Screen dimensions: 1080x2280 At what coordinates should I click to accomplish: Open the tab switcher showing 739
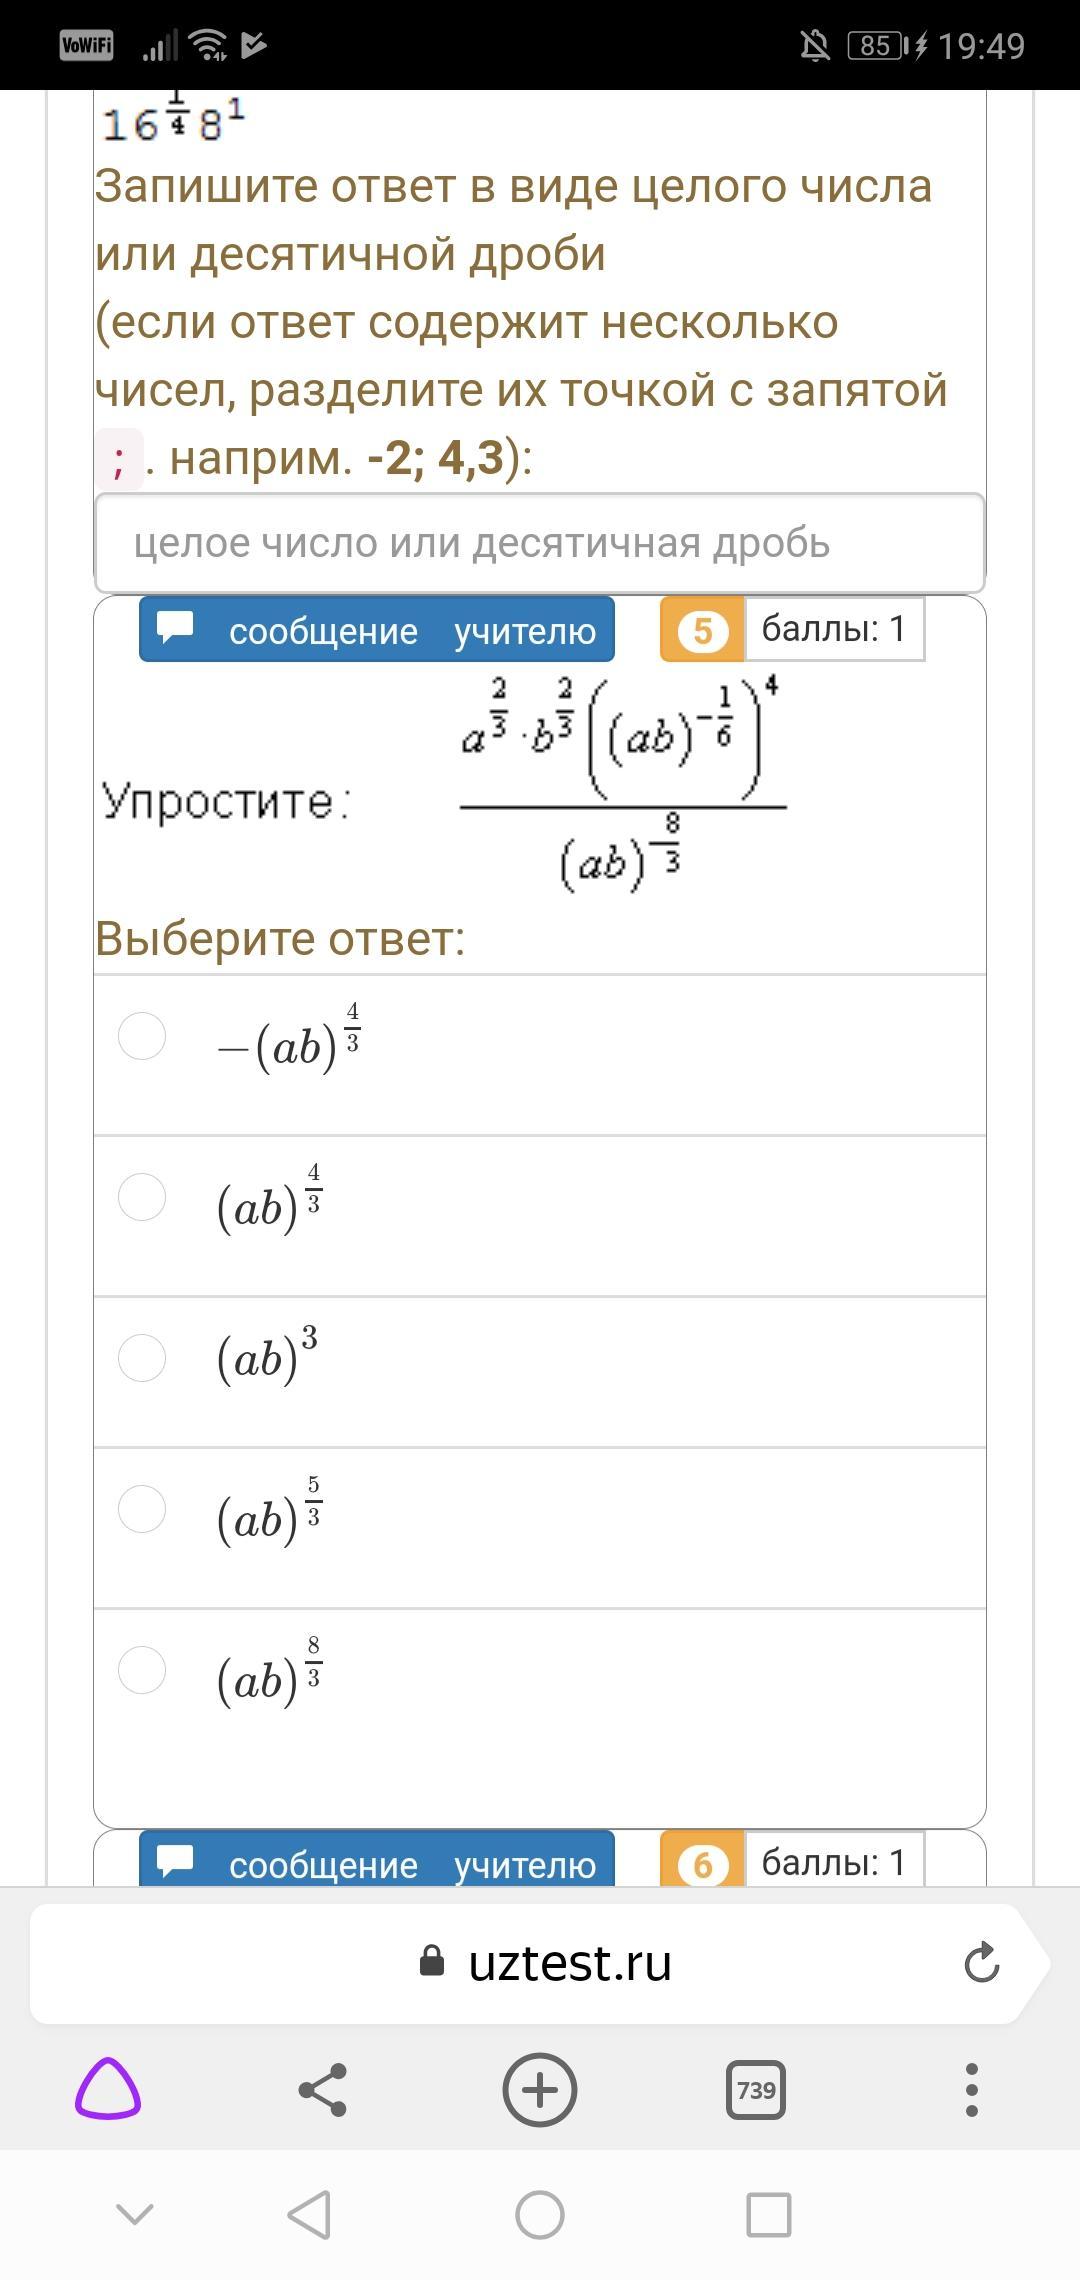point(755,2089)
